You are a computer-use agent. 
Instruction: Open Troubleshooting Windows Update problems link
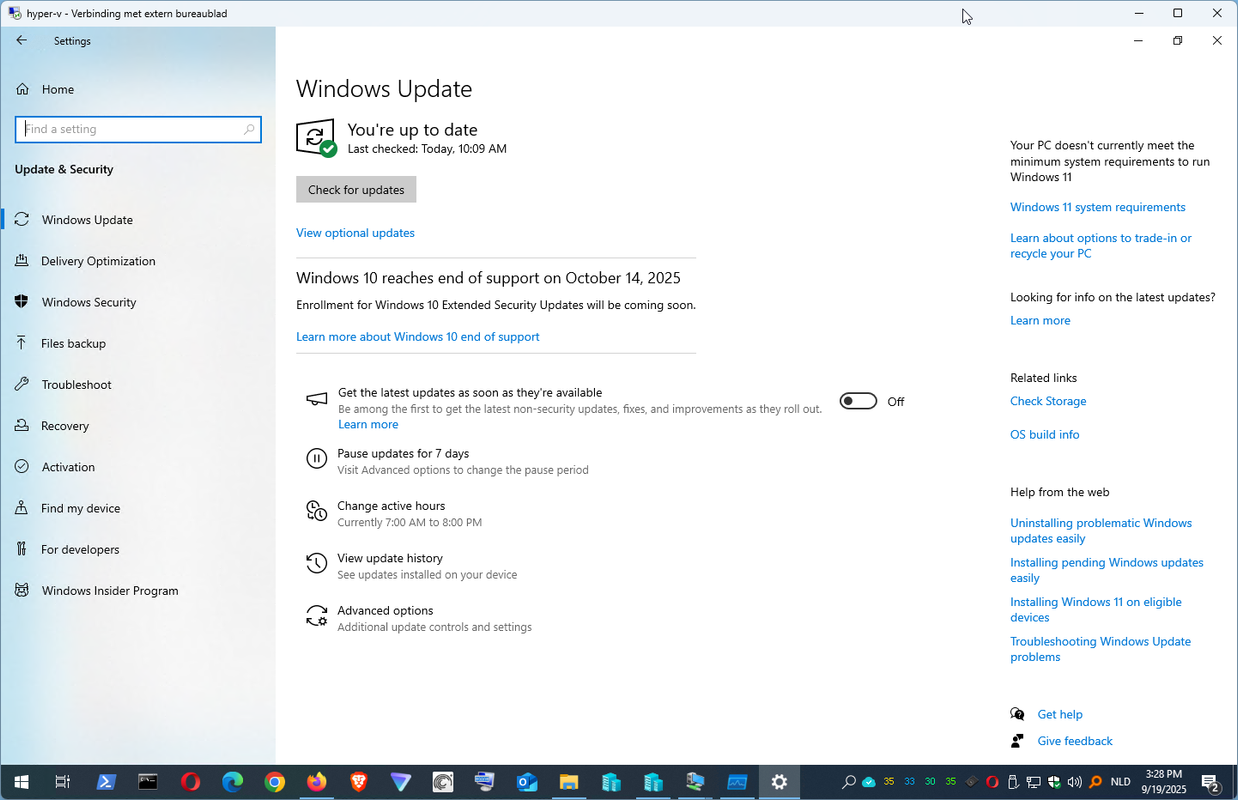pyautogui.click(x=1100, y=649)
